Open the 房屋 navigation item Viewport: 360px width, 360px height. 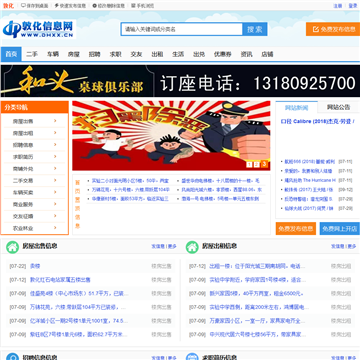(x=74, y=54)
